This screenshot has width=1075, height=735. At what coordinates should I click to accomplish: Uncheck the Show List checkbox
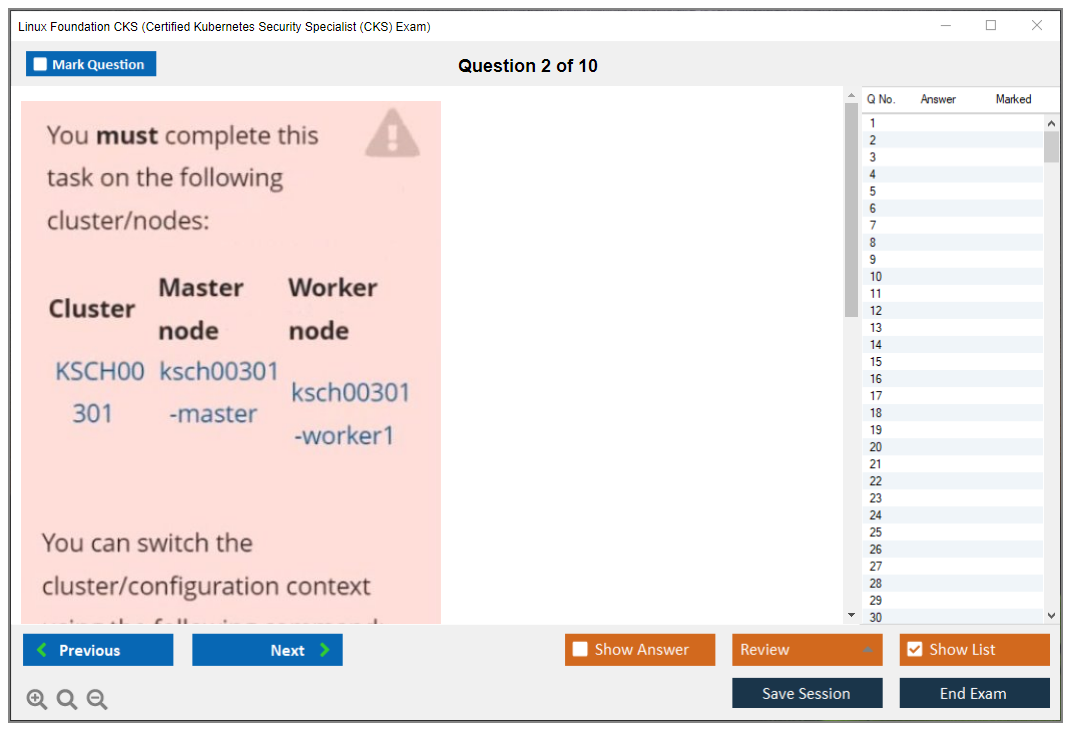(x=914, y=650)
